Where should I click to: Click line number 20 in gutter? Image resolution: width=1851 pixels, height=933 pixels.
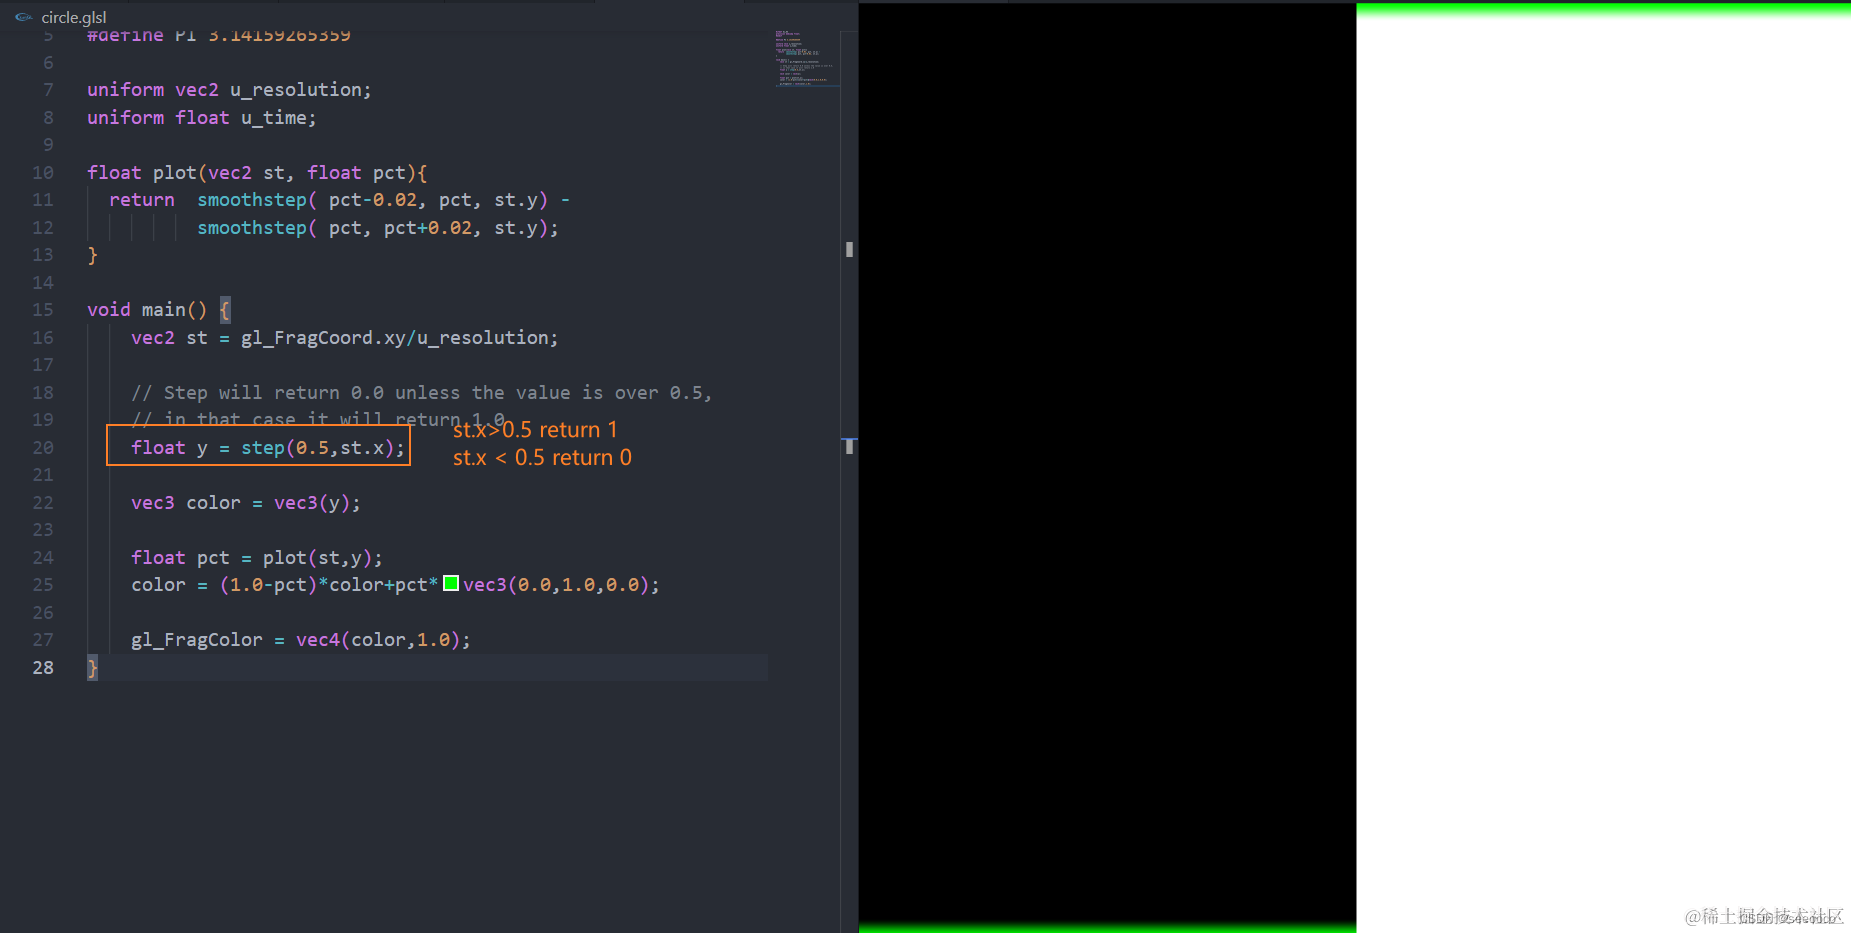[43, 448]
